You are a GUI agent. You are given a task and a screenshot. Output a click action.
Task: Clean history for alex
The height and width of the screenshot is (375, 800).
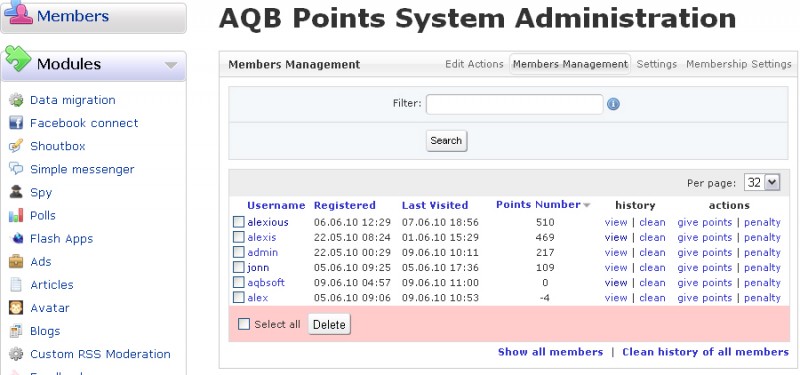click(x=652, y=298)
